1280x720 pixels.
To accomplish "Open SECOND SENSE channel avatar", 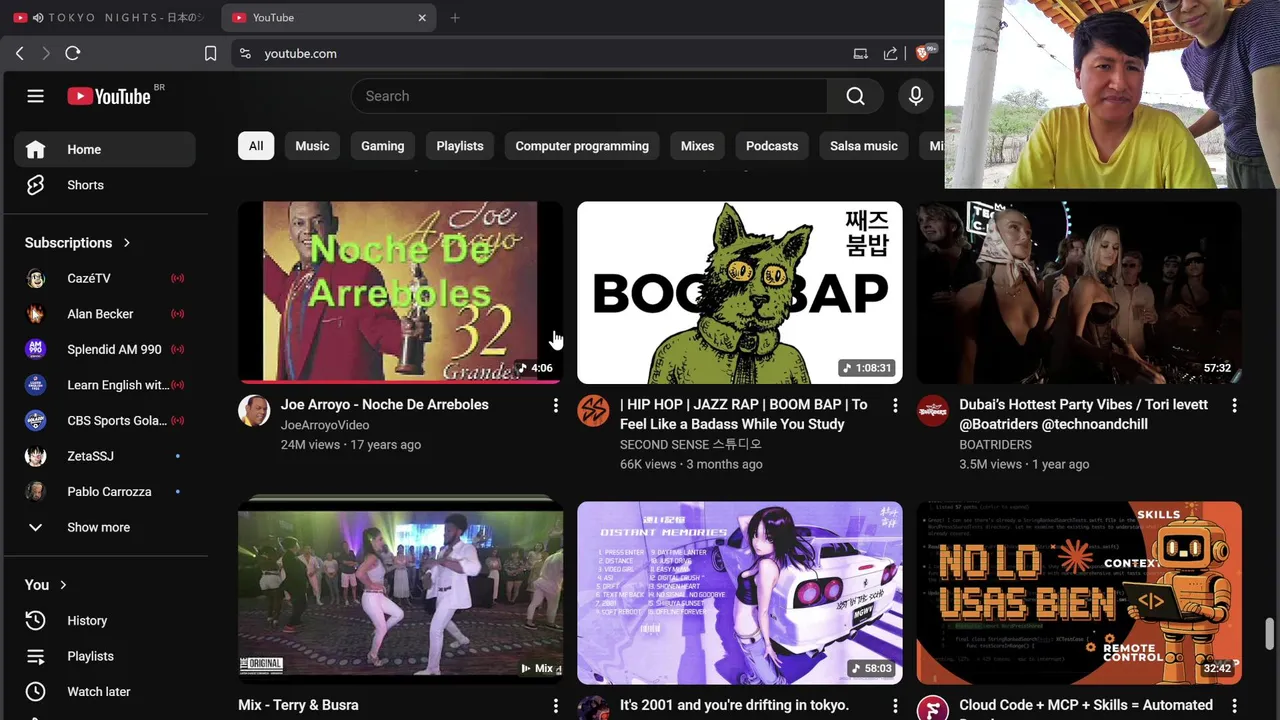I will point(593,411).
